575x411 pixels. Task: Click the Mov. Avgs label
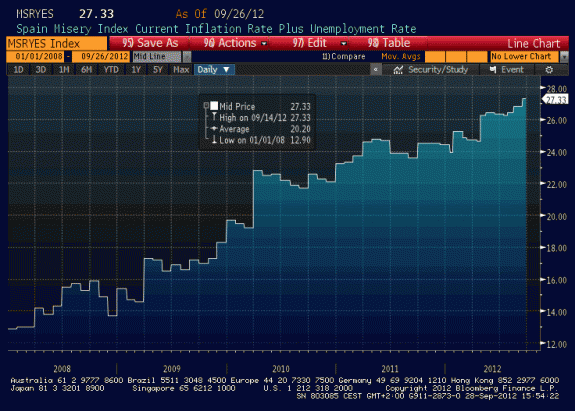[401, 56]
